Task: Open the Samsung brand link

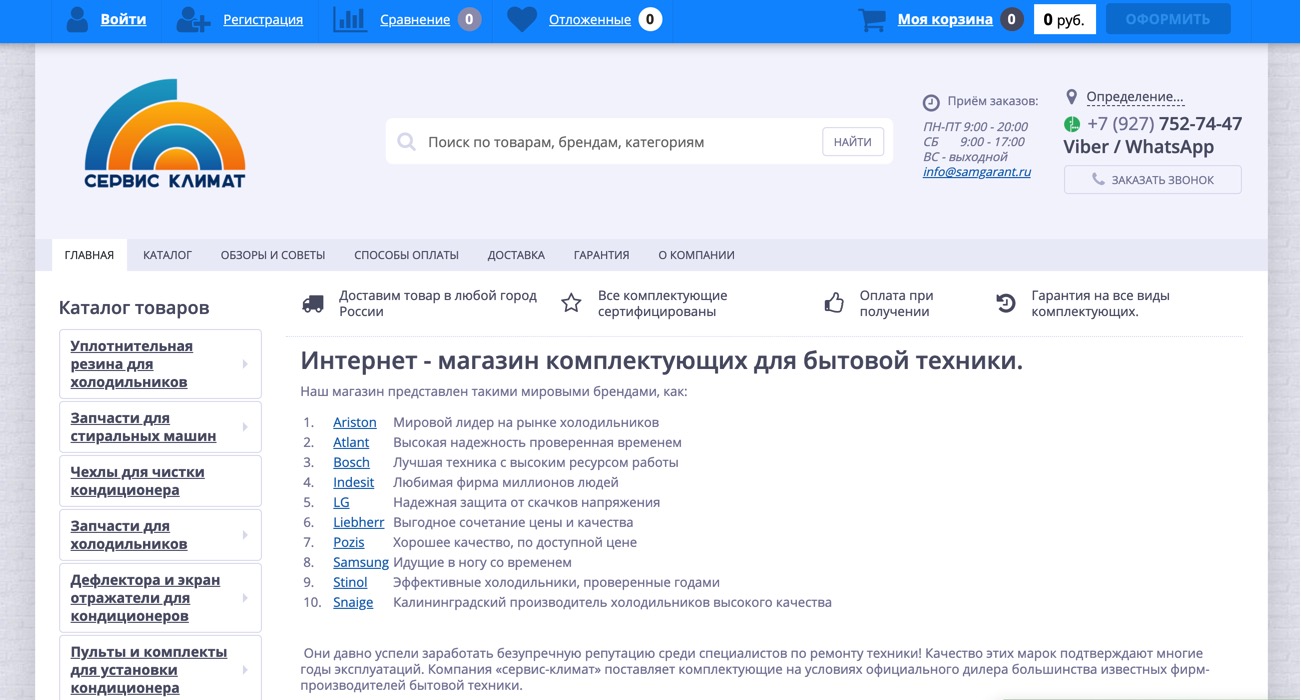Action: coord(361,562)
